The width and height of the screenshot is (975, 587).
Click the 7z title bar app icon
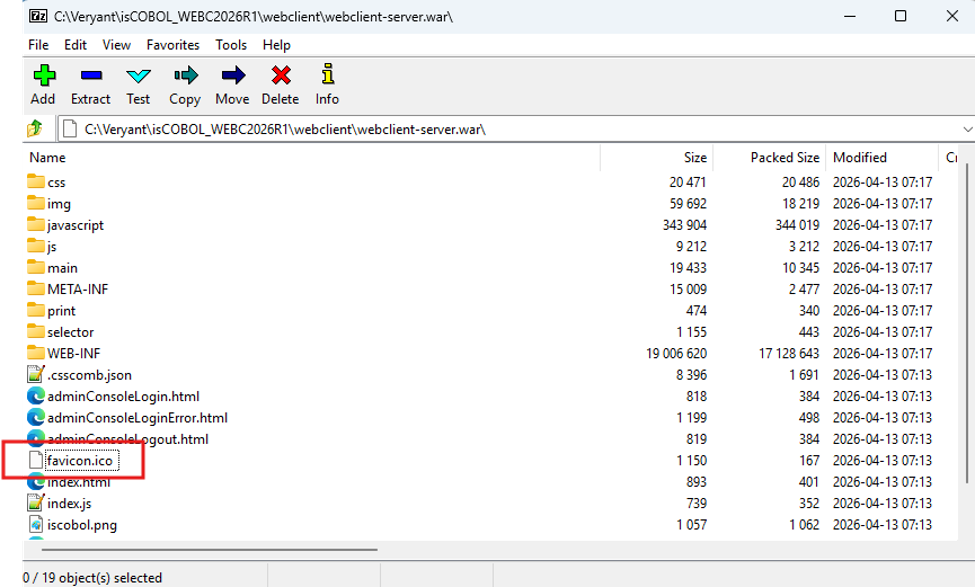tap(38, 16)
